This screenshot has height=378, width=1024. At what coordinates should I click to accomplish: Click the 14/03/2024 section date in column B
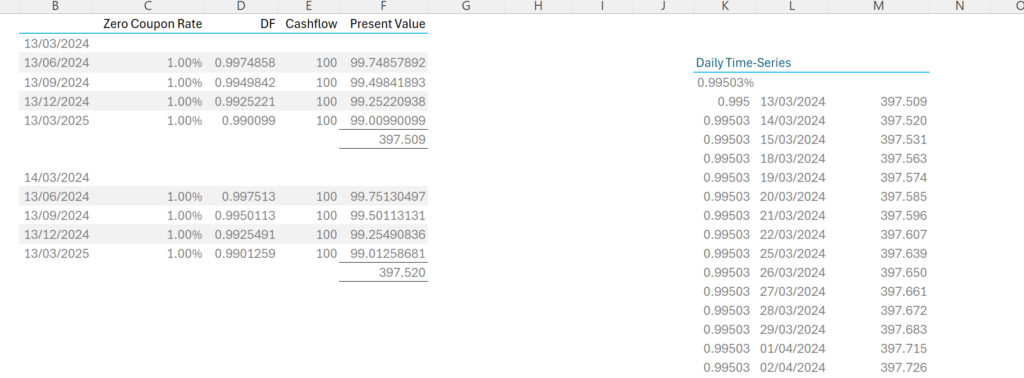coord(57,178)
